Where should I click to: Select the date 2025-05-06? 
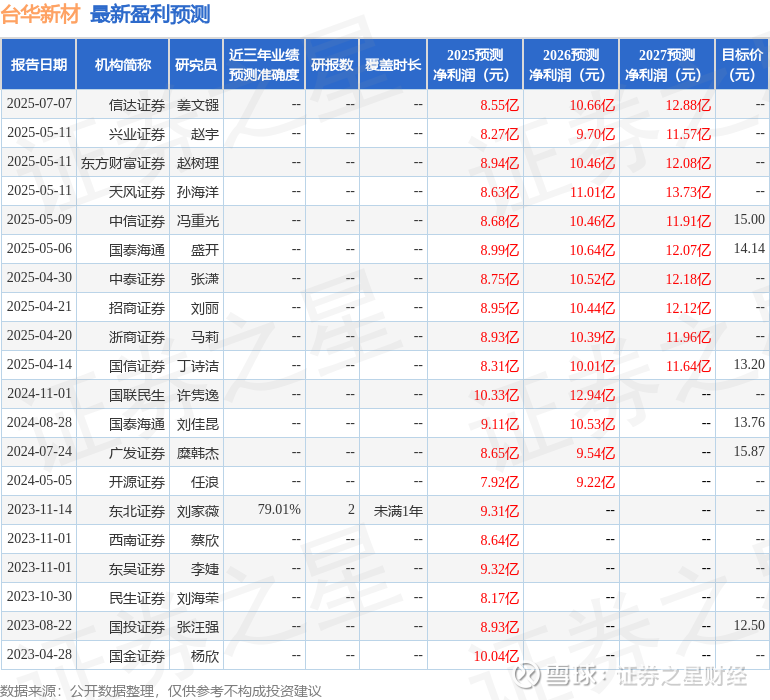coord(39,249)
